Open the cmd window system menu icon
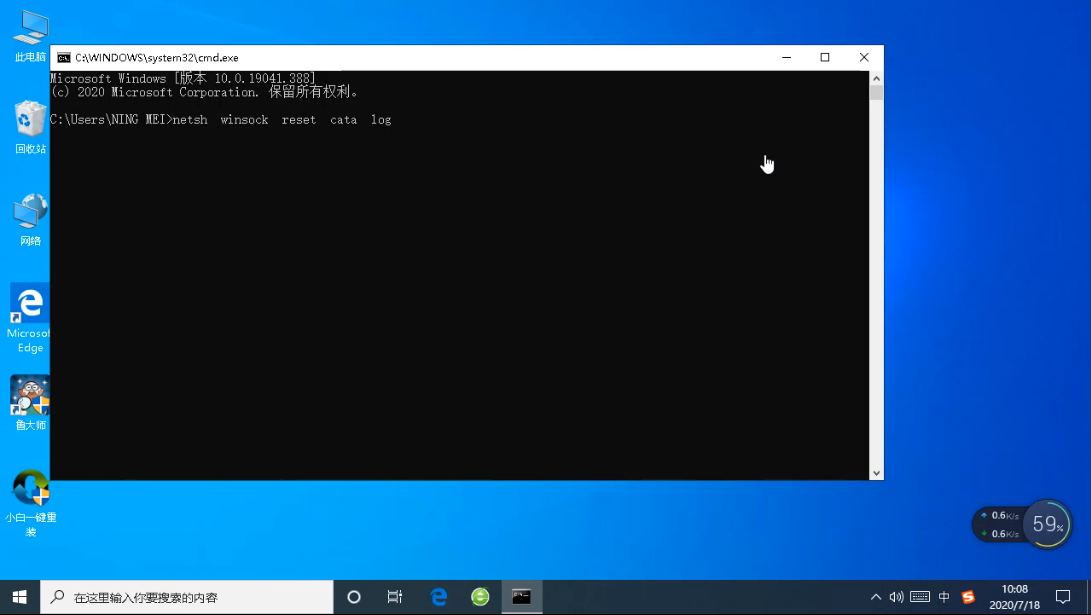The image size is (1091, 615). pyautogui.click(x=64, y=58)
